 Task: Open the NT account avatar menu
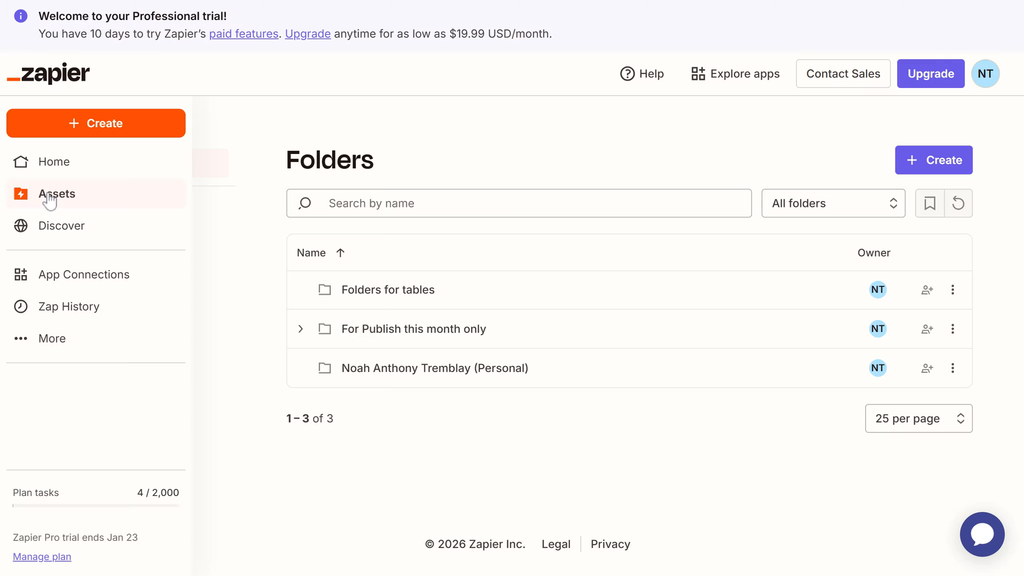[985, 73]
